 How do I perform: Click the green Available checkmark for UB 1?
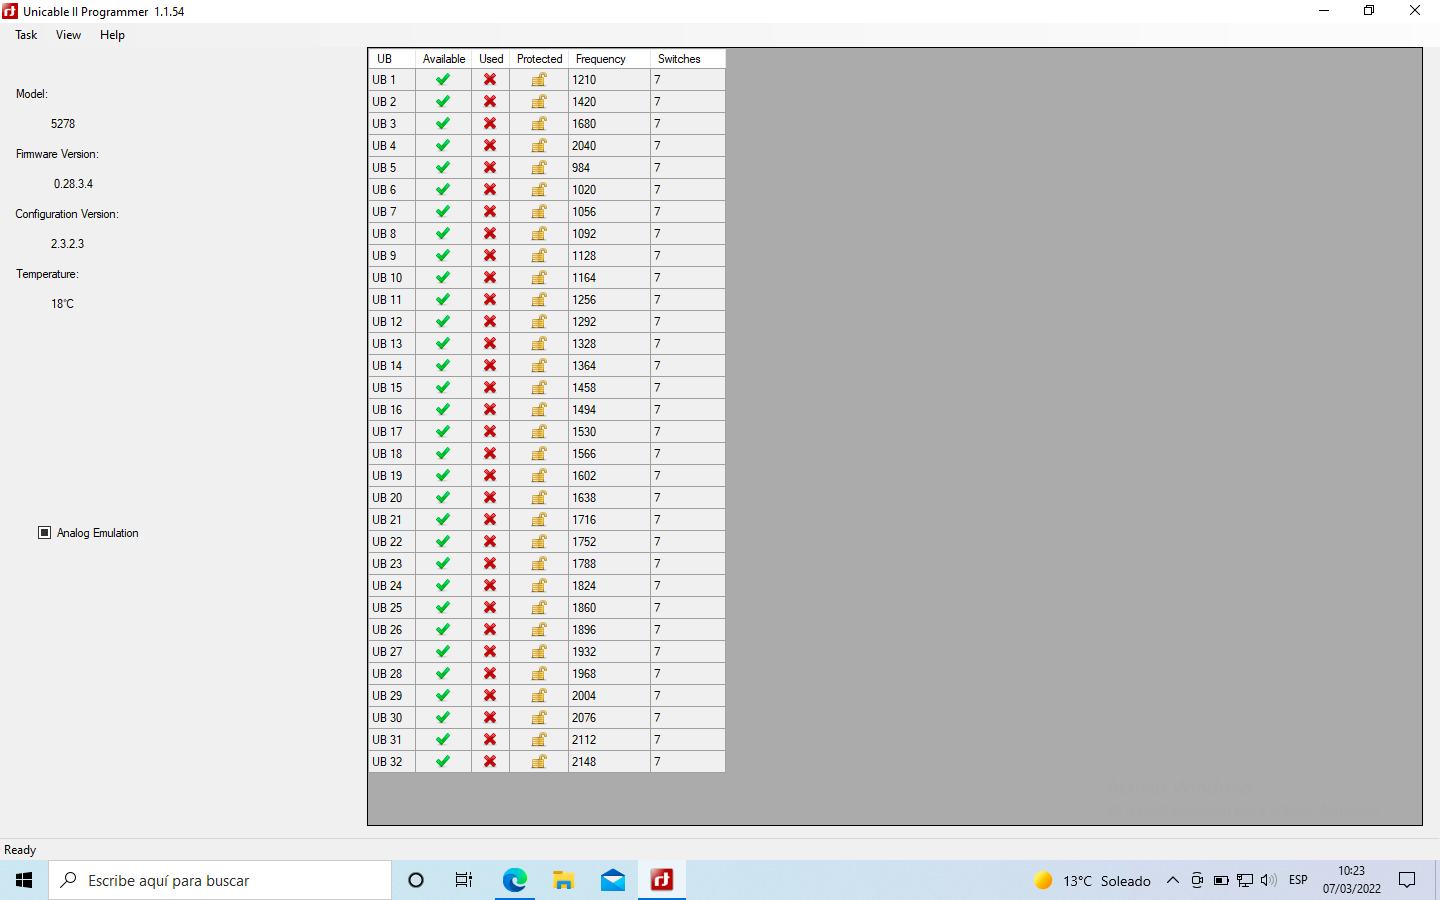(x=443, y=80)
